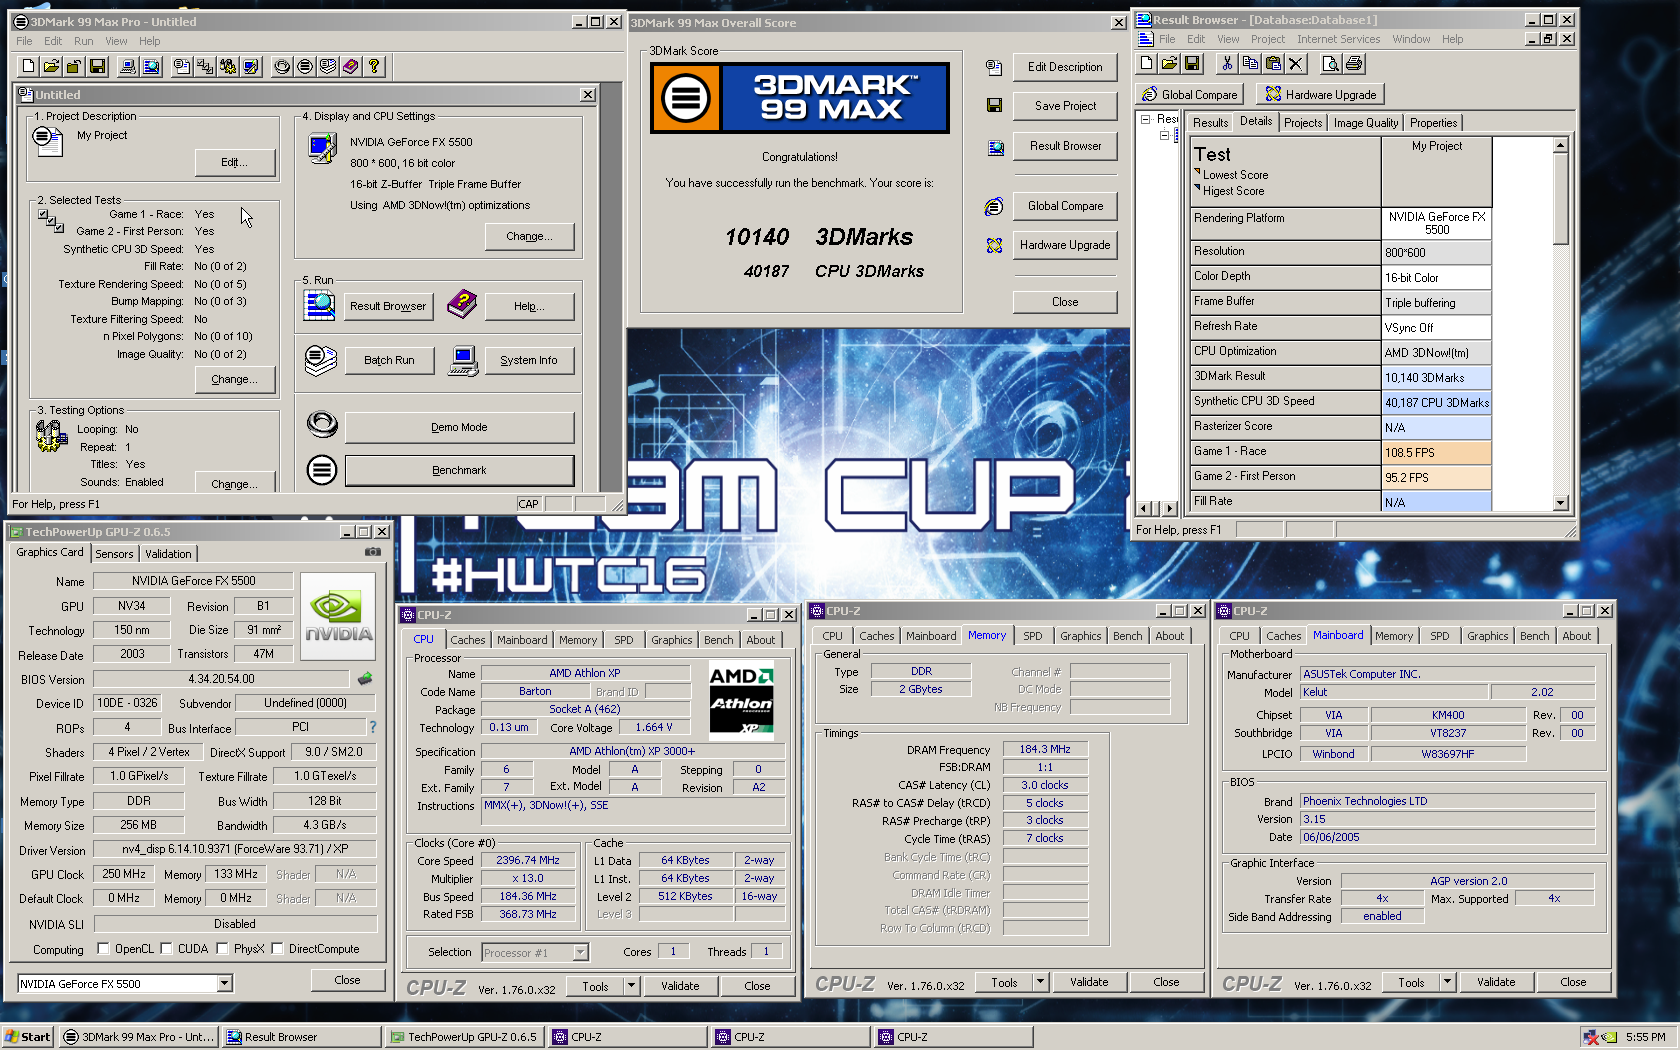Switch to Result Browser taskbar item

point(301,1037)
